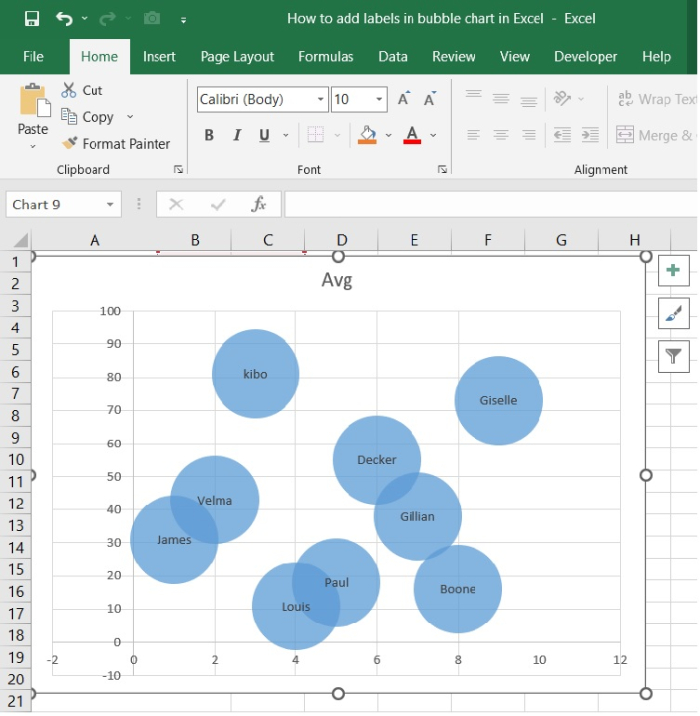This screenshot has width=700, height=716.
Task: Click the Chart Elements plus button
Action: click(674, 271)
